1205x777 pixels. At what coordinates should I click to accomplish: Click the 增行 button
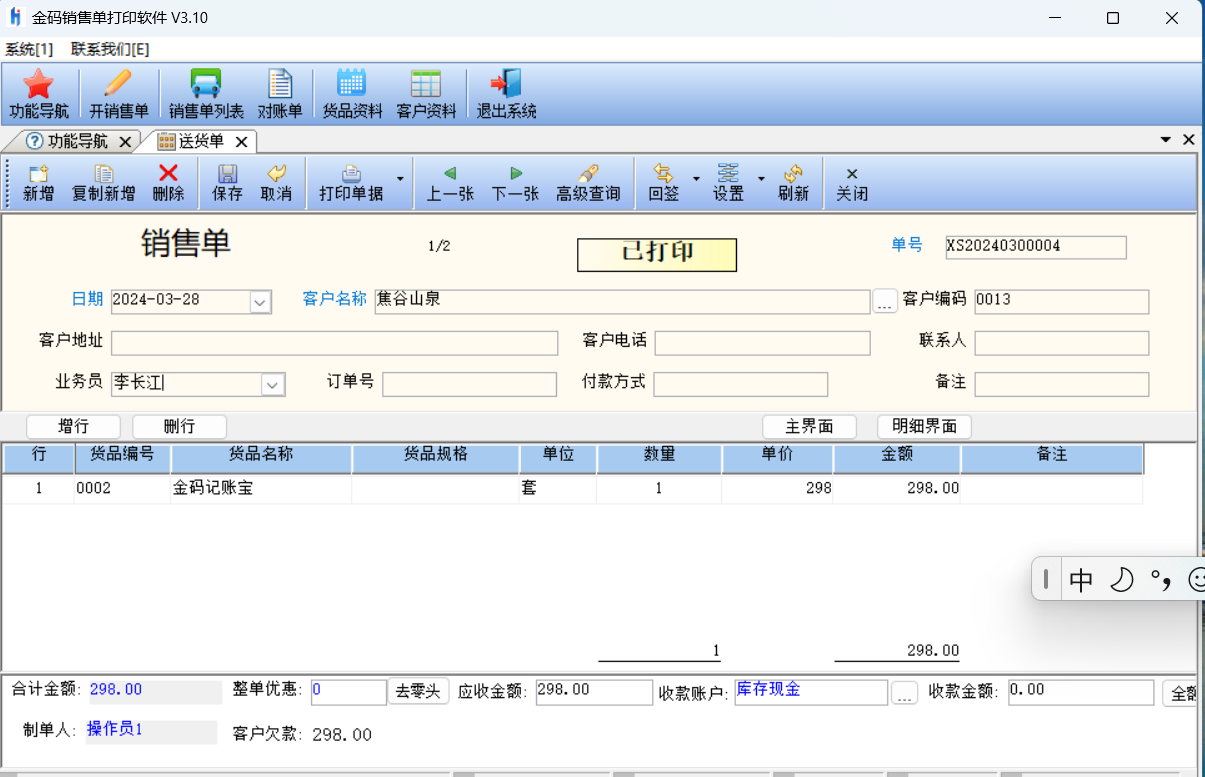[73, 426]
